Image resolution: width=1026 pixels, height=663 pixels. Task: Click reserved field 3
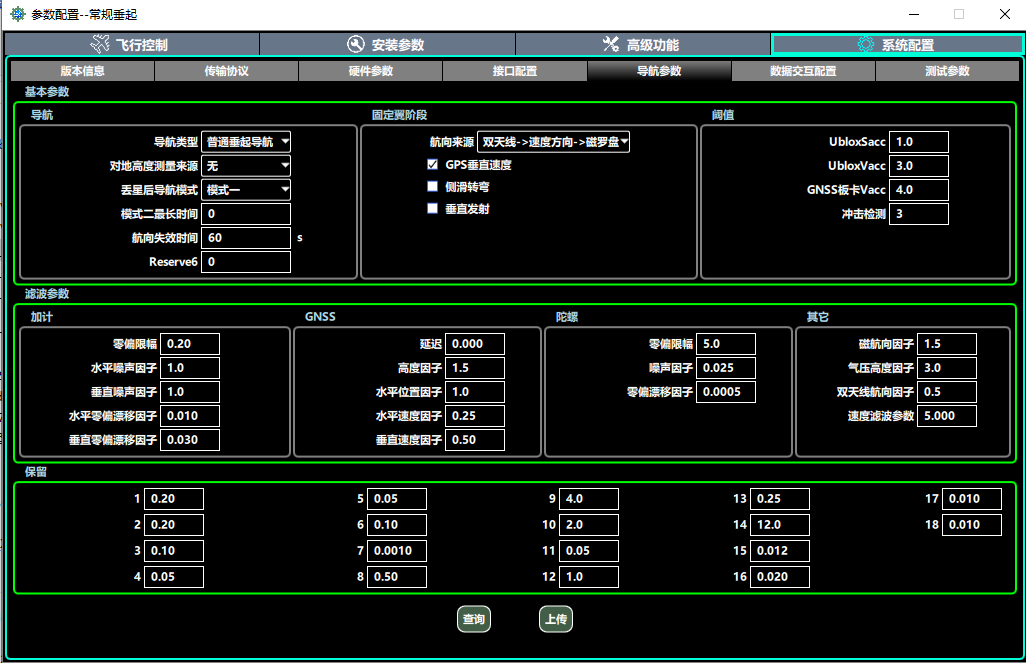(x=174, y=550)
